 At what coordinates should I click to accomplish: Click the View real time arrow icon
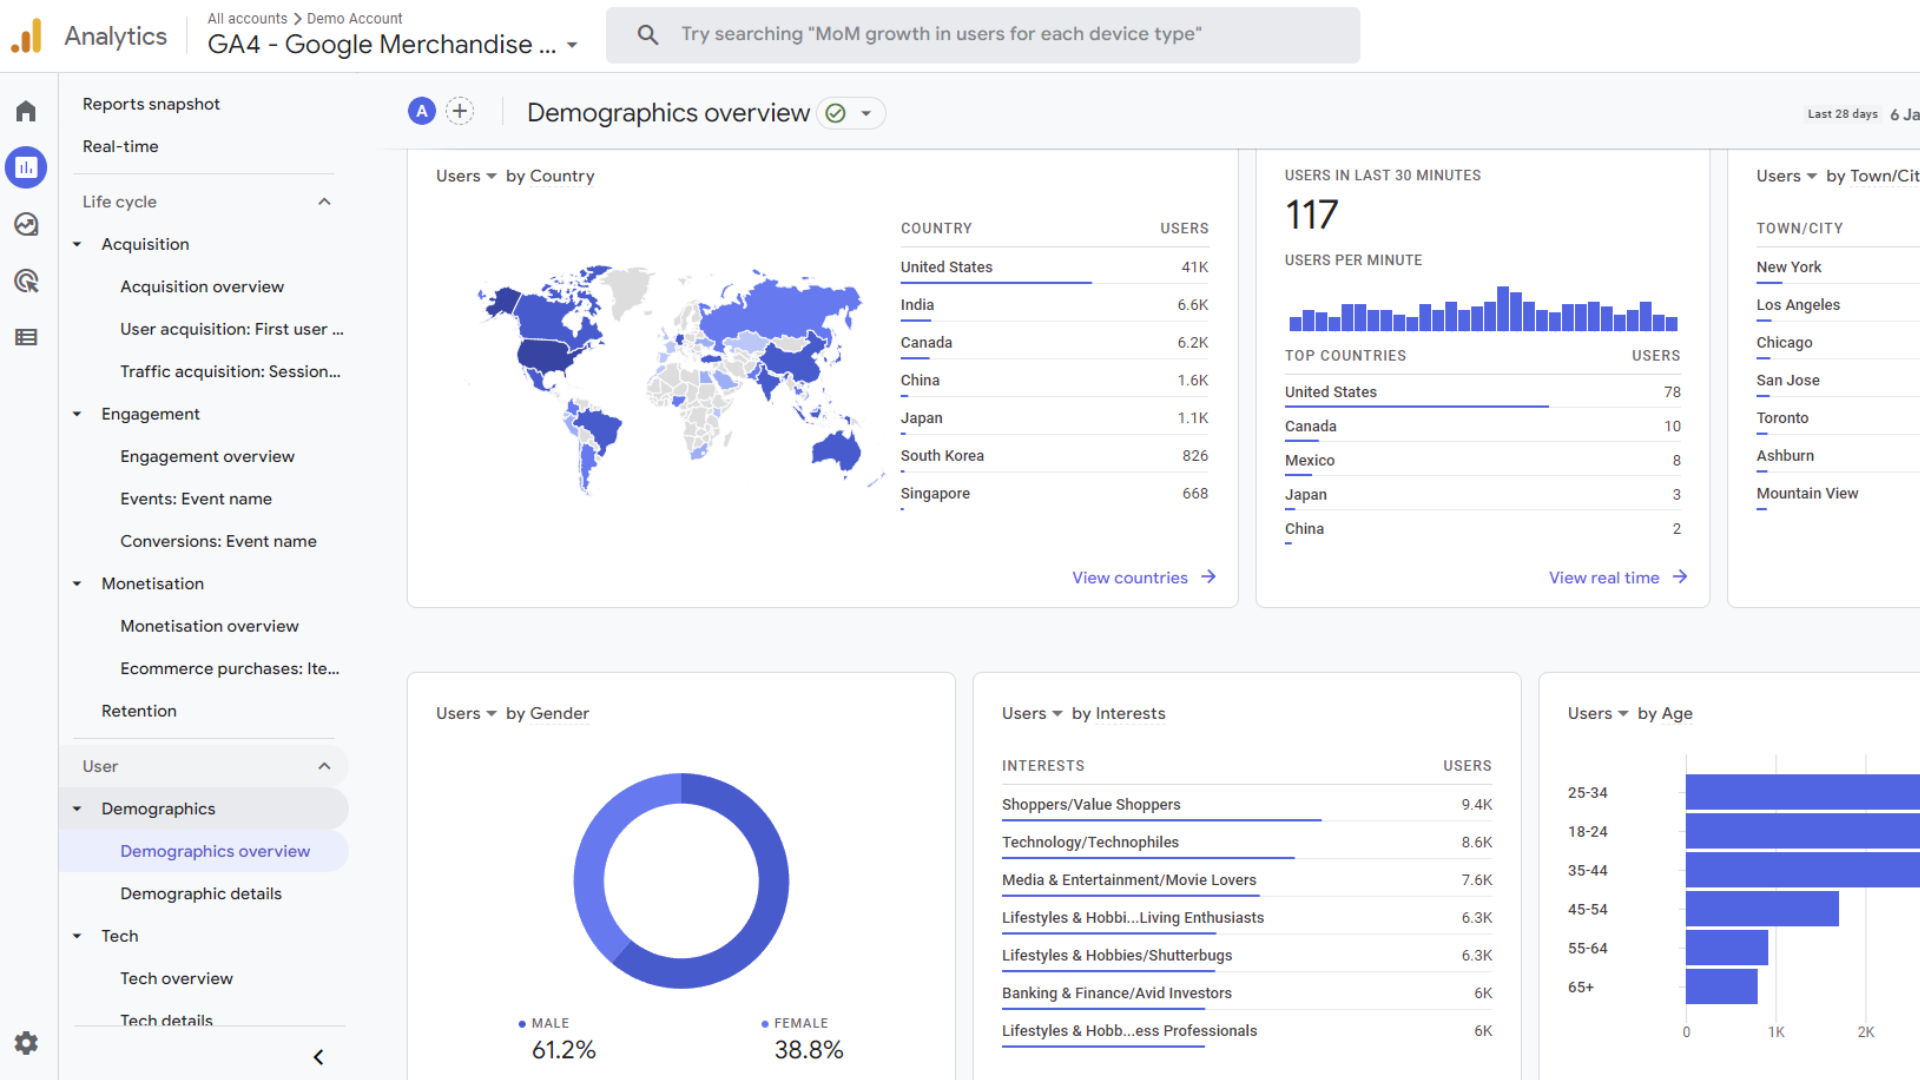click(x=1680, y=577)
